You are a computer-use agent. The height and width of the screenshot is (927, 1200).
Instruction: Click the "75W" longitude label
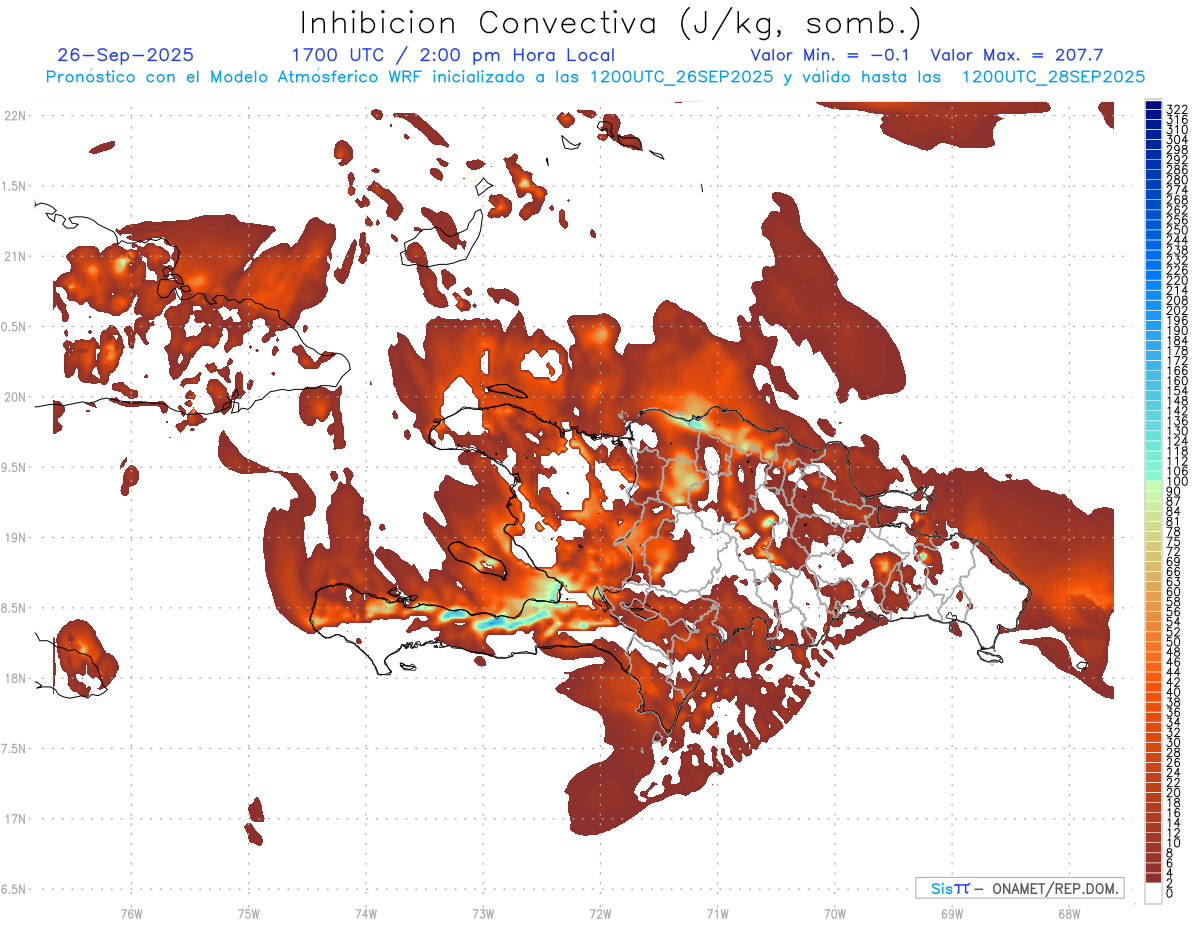pyautogui.click(x=249, y=914)
